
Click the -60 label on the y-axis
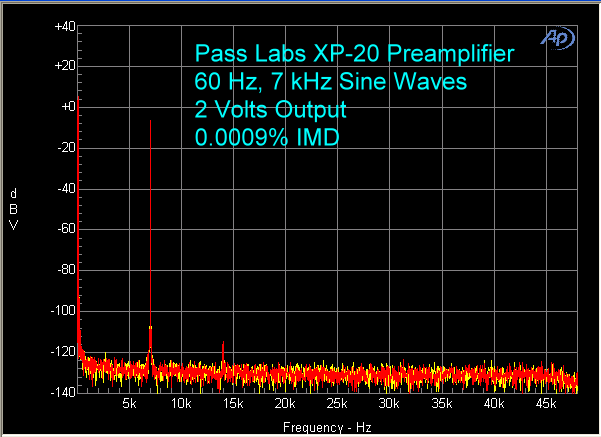click(64, 229)
